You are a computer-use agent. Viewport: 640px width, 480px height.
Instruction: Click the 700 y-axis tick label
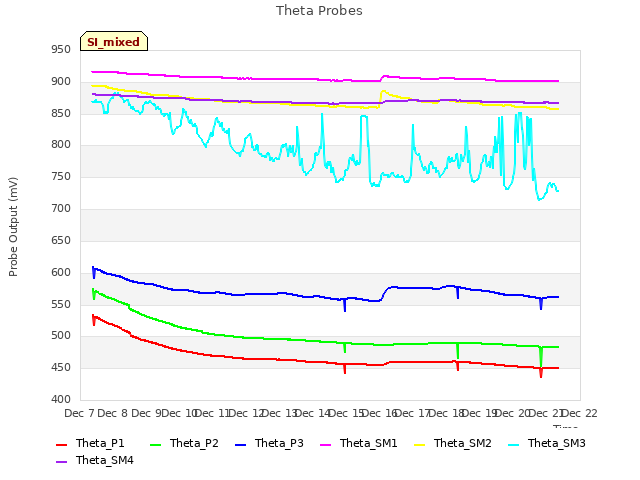pos(61,209)
